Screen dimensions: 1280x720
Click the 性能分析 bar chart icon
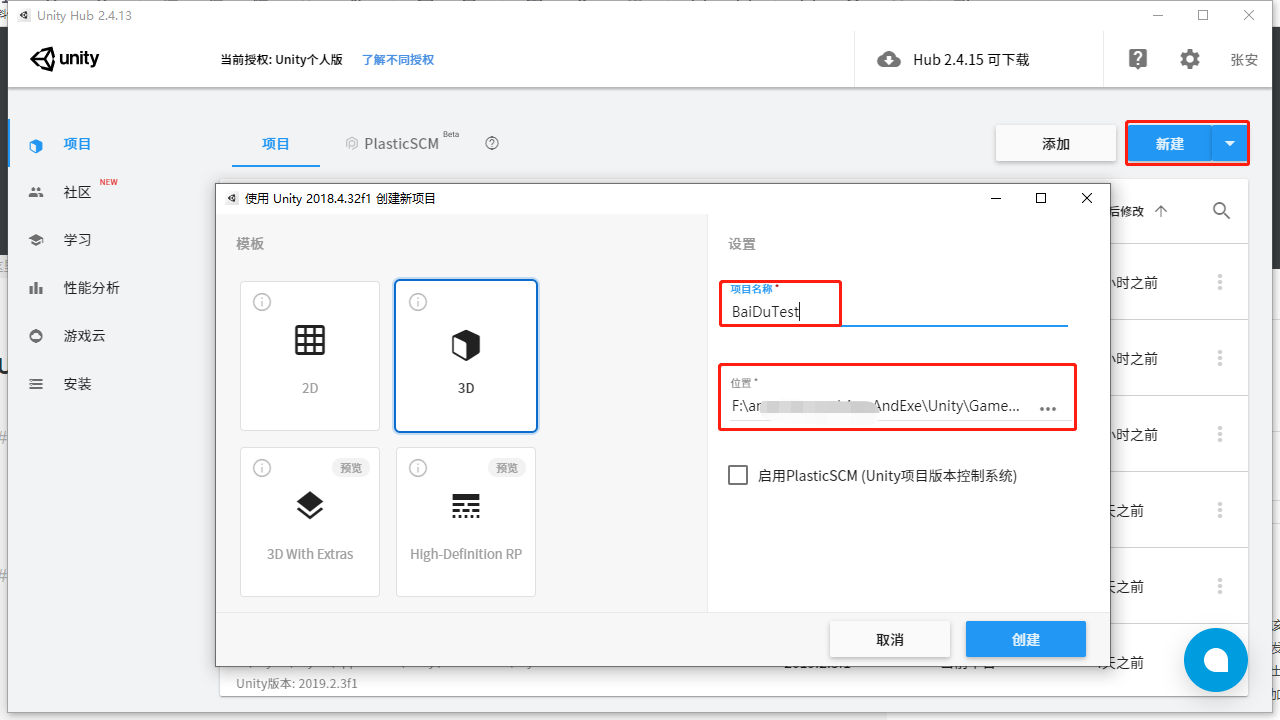[36, 288]
